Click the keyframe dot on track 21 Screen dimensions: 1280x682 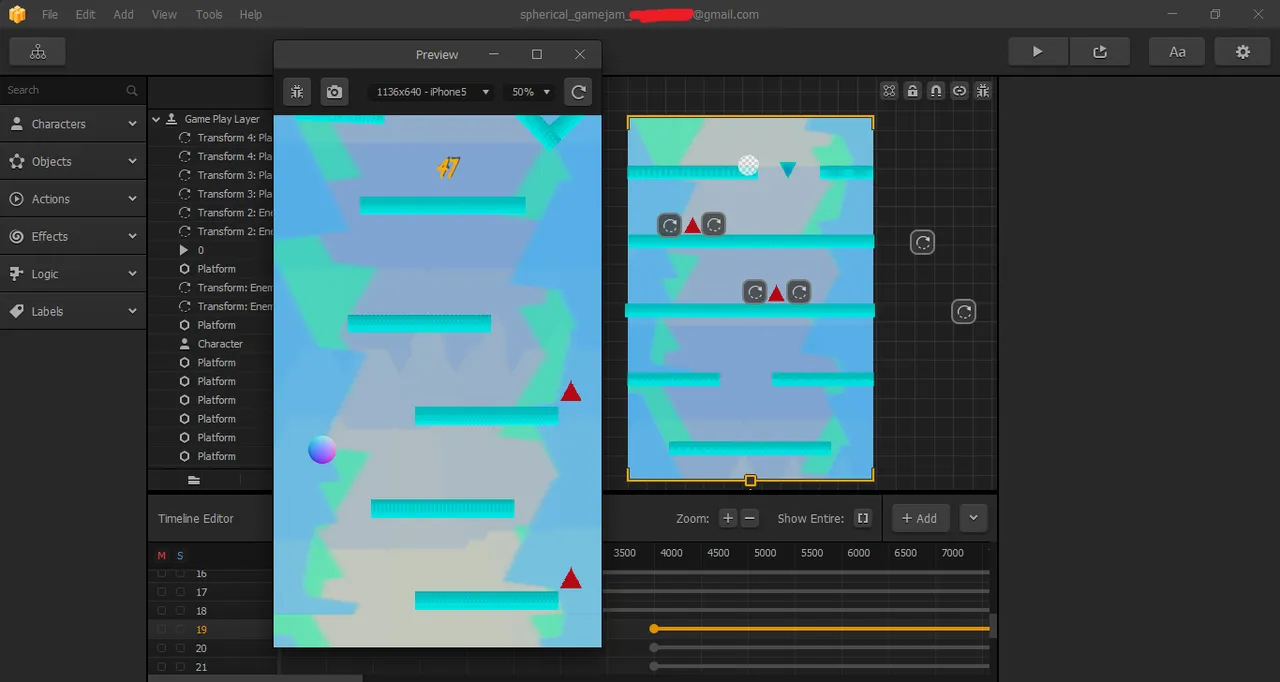click(x=654, y=666)
